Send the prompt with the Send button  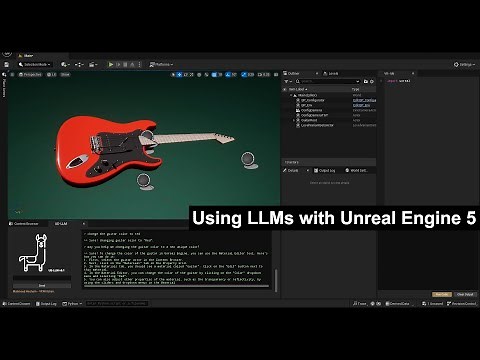pos(42,286)
